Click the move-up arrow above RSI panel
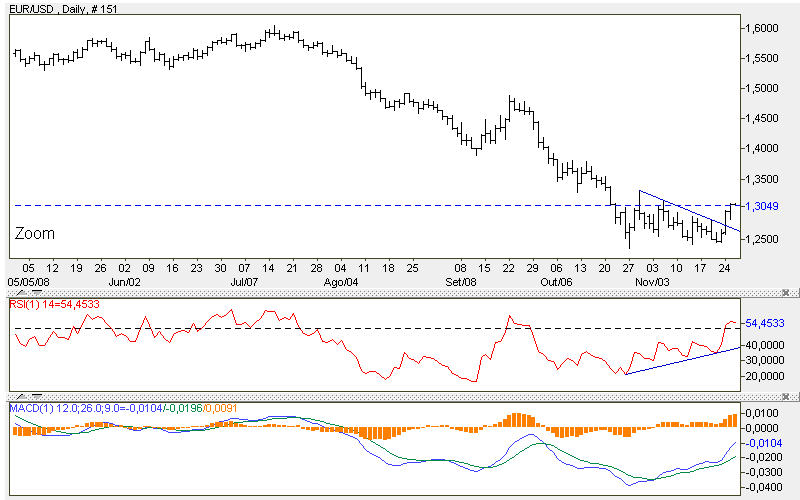 (x=22, y=293)
